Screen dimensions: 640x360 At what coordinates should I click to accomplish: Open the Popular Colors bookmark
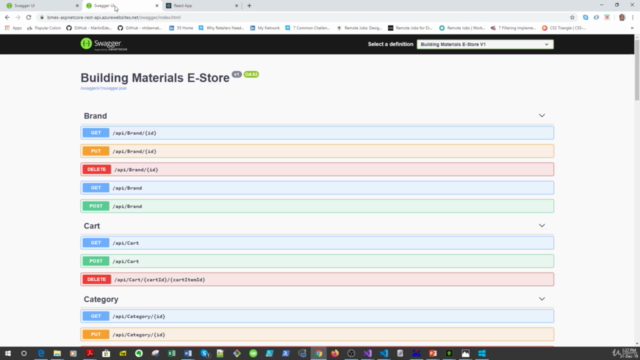click(44, 28)
